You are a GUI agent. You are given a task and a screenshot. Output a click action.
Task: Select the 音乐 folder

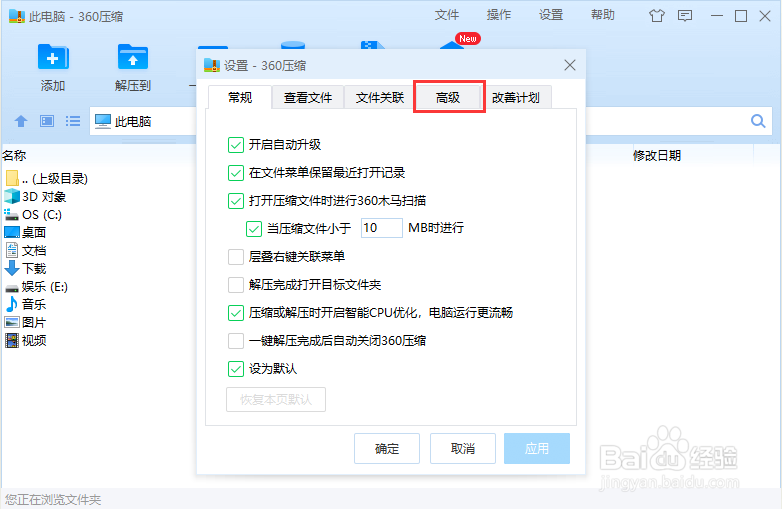pos(25,304)
